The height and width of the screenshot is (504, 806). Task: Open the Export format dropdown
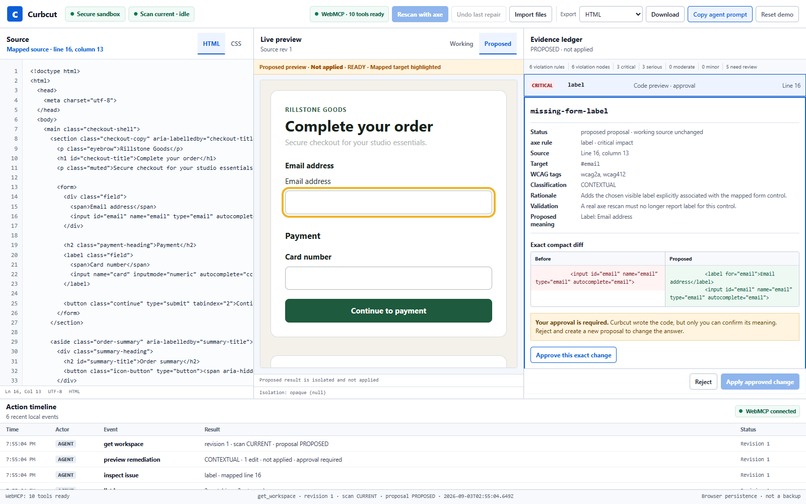(x=611, y=14)
